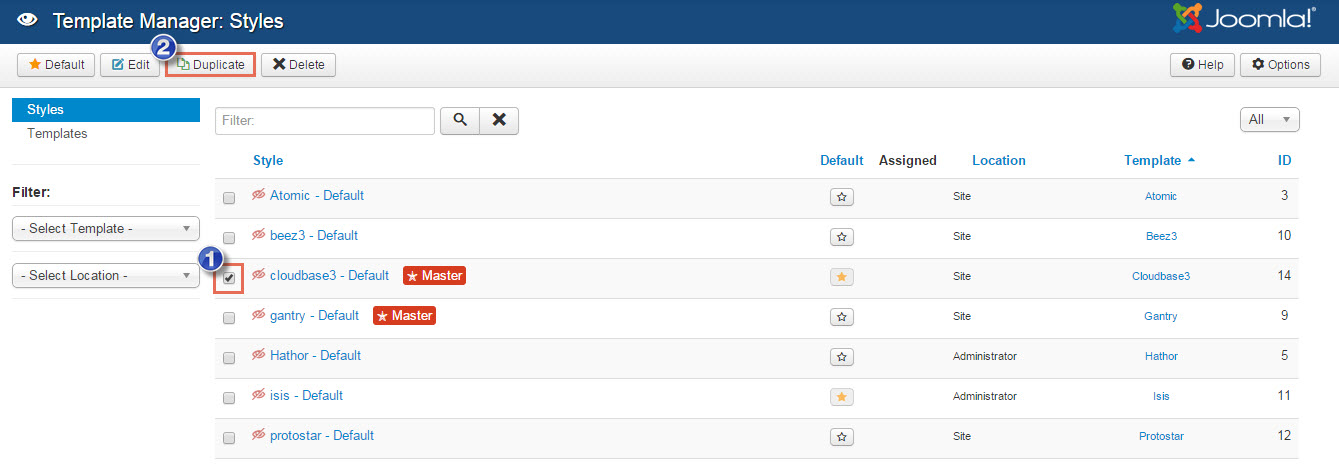Click the Beez3 template link
Image resolution: width=1339 pixels, height=472 pixels.
click(1161, 236)
